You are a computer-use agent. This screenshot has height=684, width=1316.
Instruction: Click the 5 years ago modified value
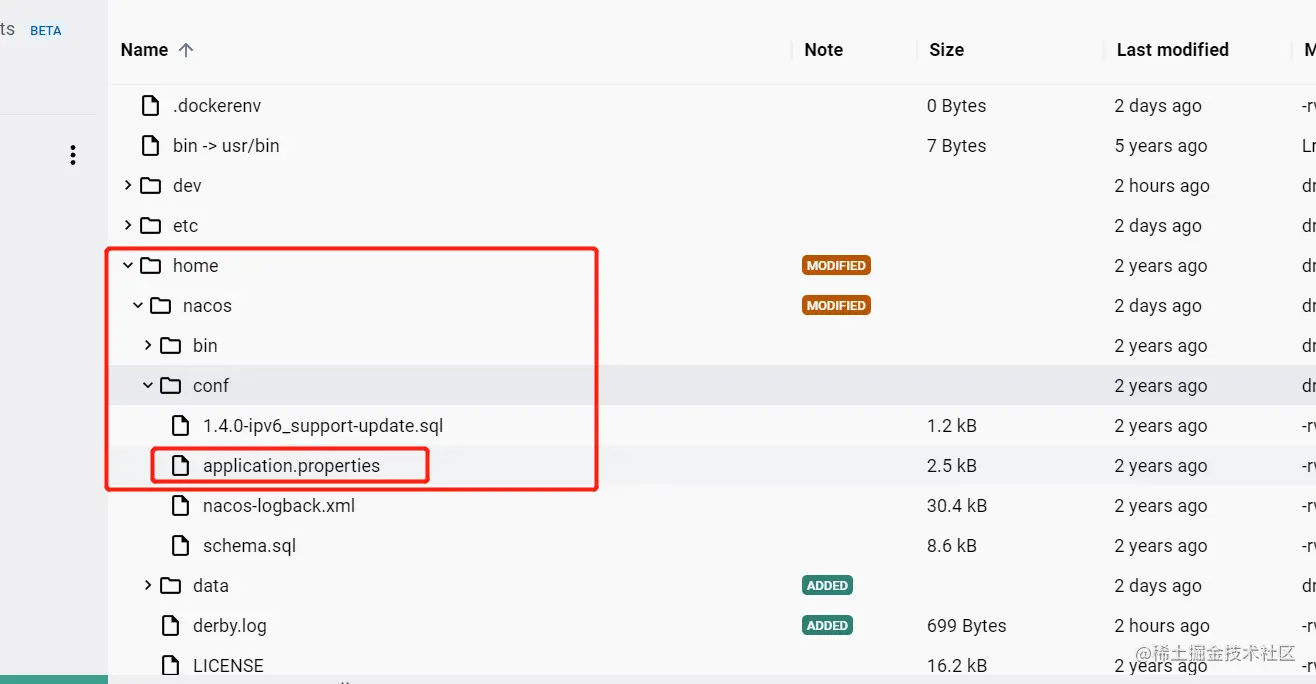click(x=1161, y=146)
